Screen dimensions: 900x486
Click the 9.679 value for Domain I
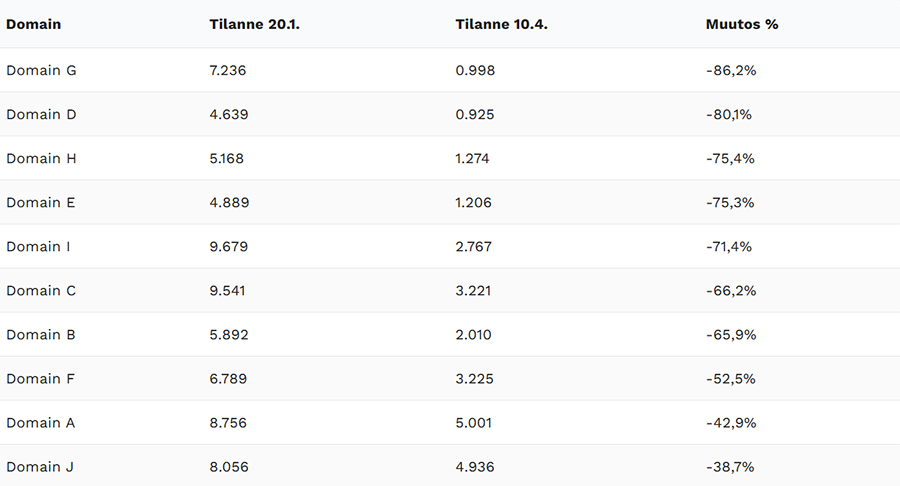(x=228, y=246)
